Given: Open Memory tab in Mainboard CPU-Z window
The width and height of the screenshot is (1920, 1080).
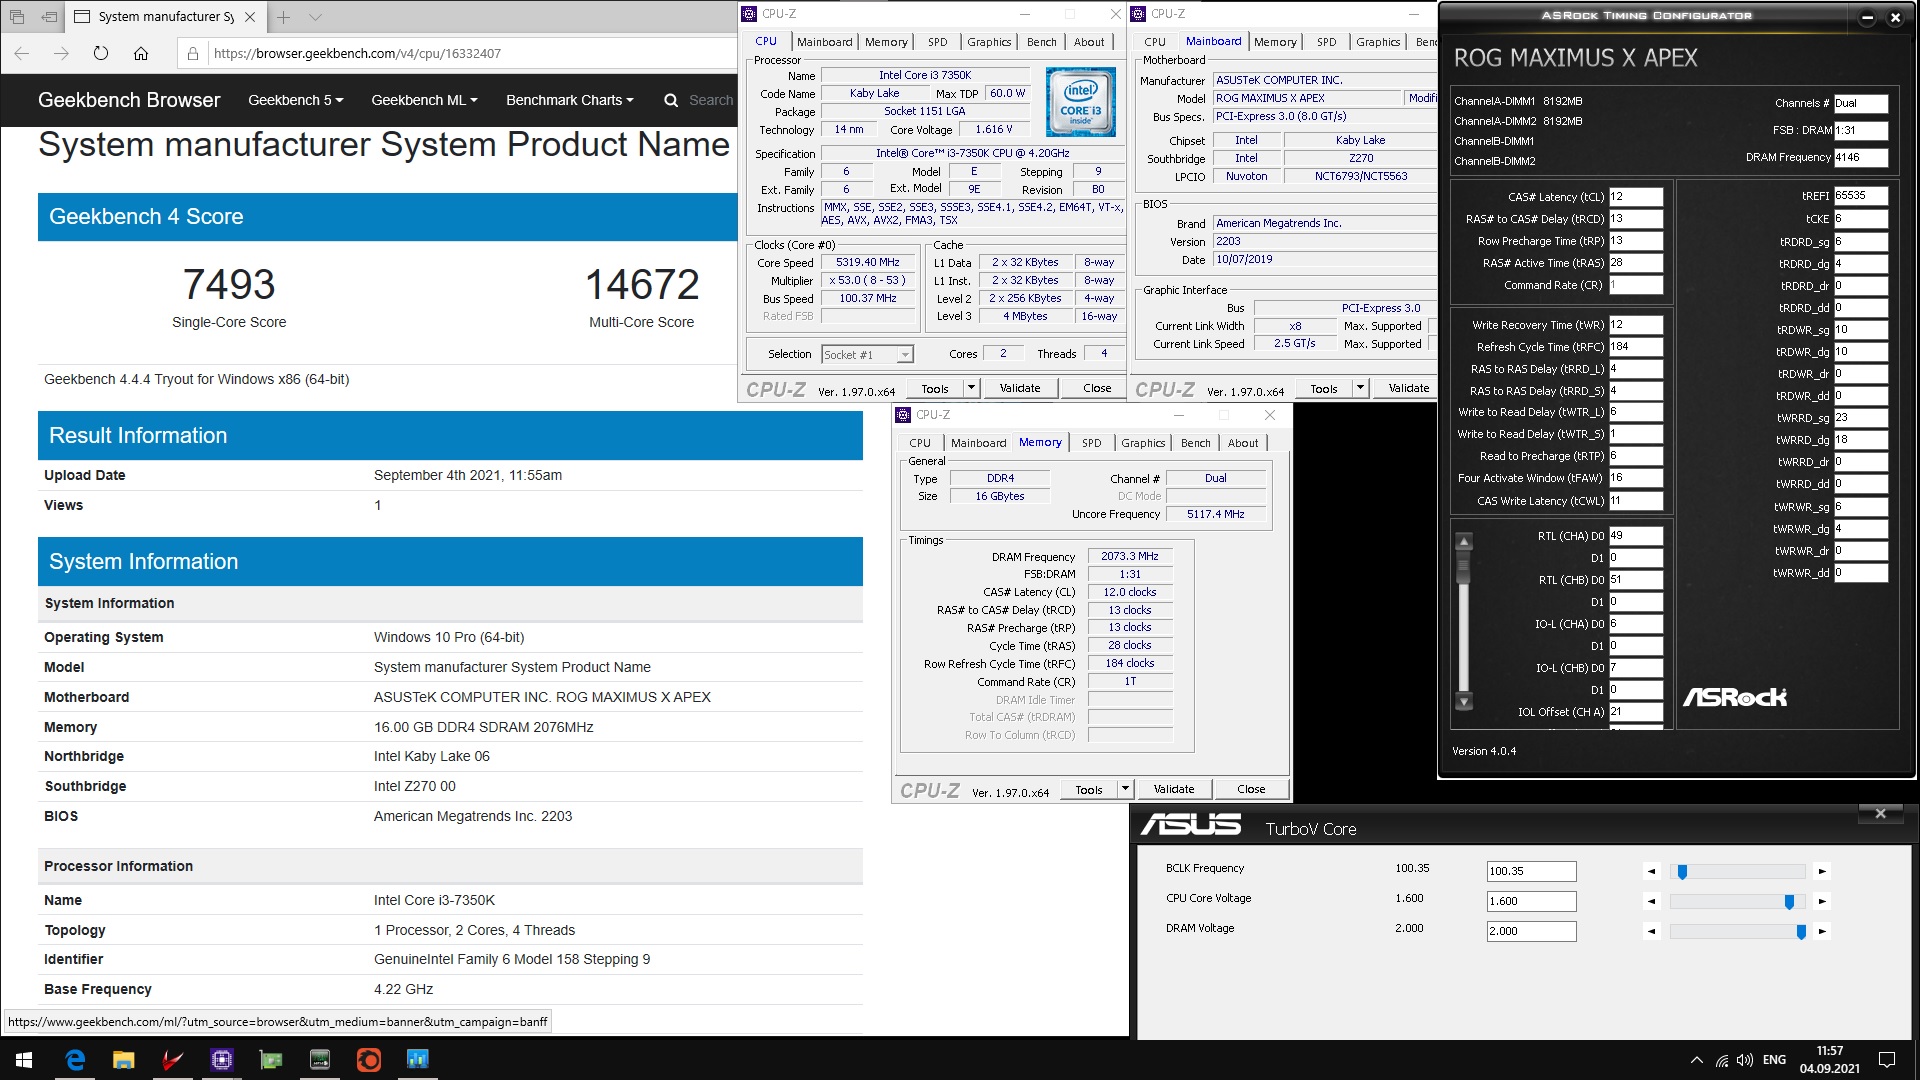Looking at the screenshot, I should click(1275, 42).
